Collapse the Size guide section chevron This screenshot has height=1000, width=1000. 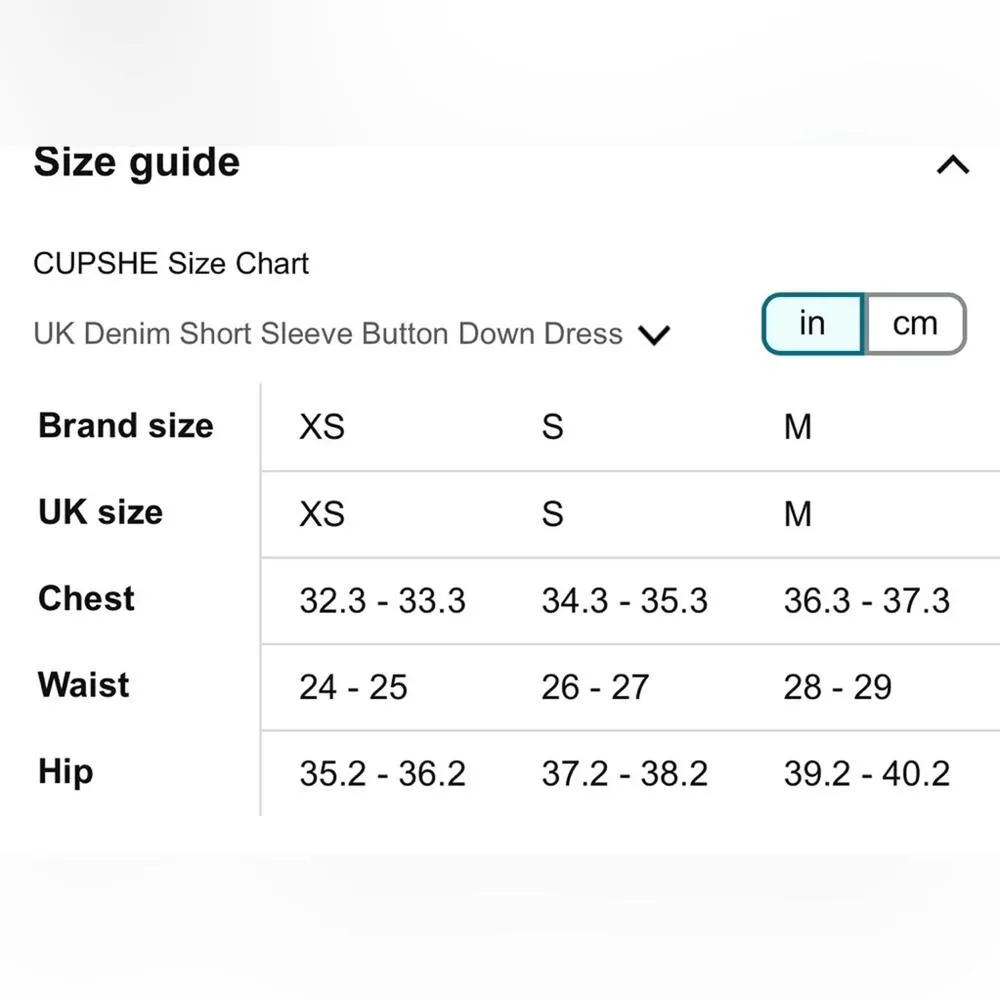[952, 165]
